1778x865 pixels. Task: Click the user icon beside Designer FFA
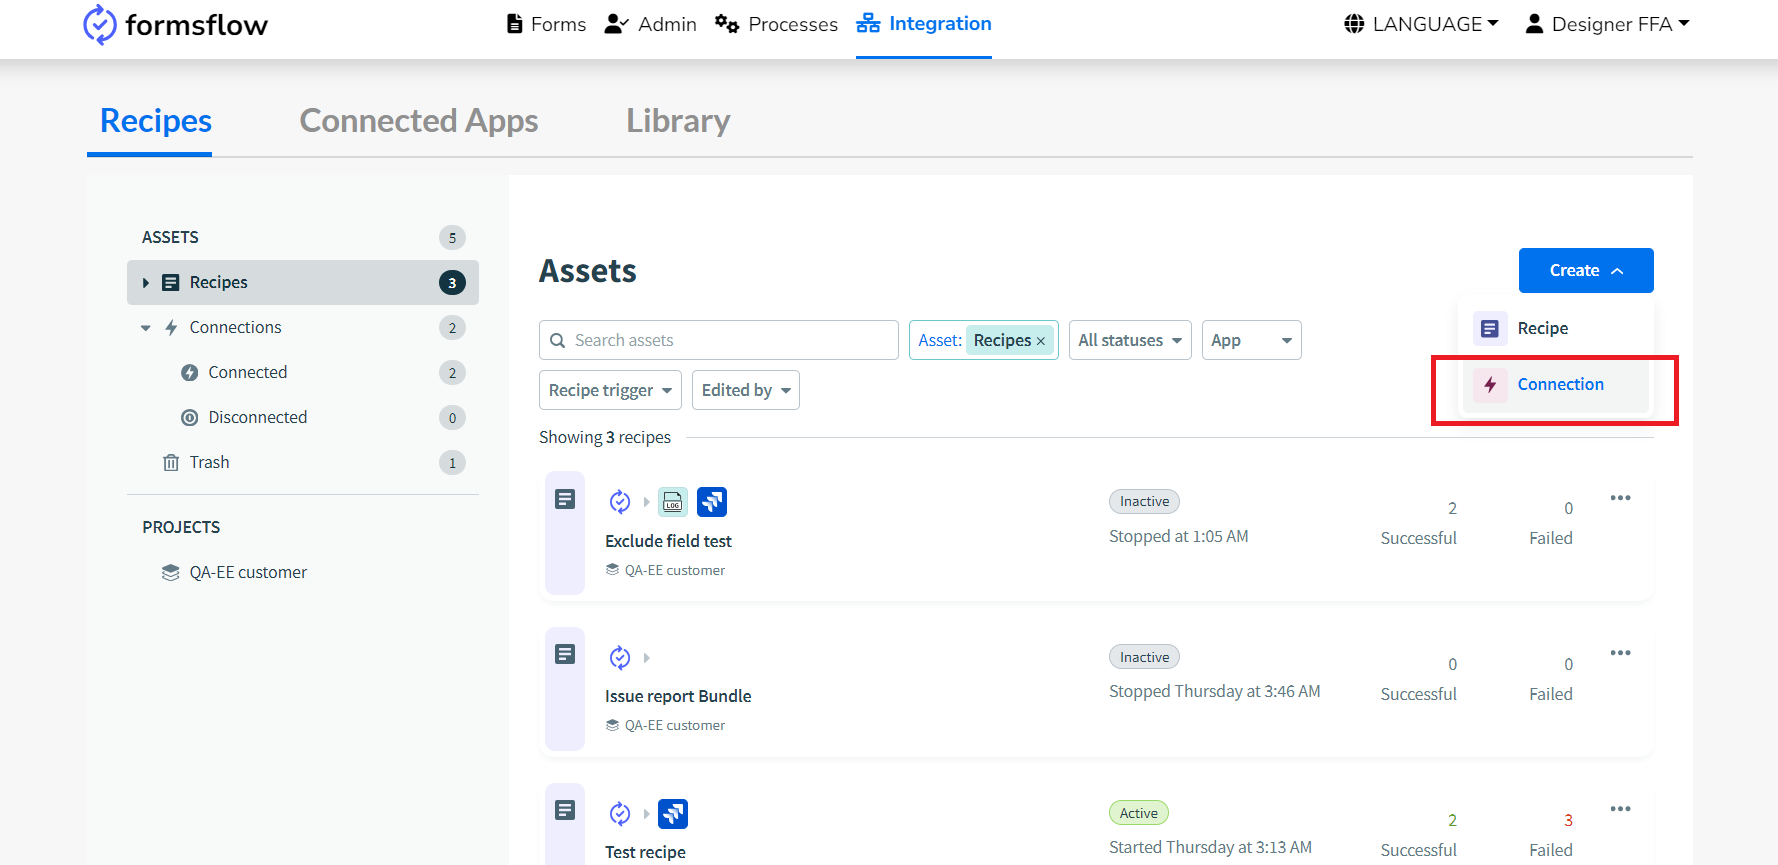click(x=1534, y=24)
